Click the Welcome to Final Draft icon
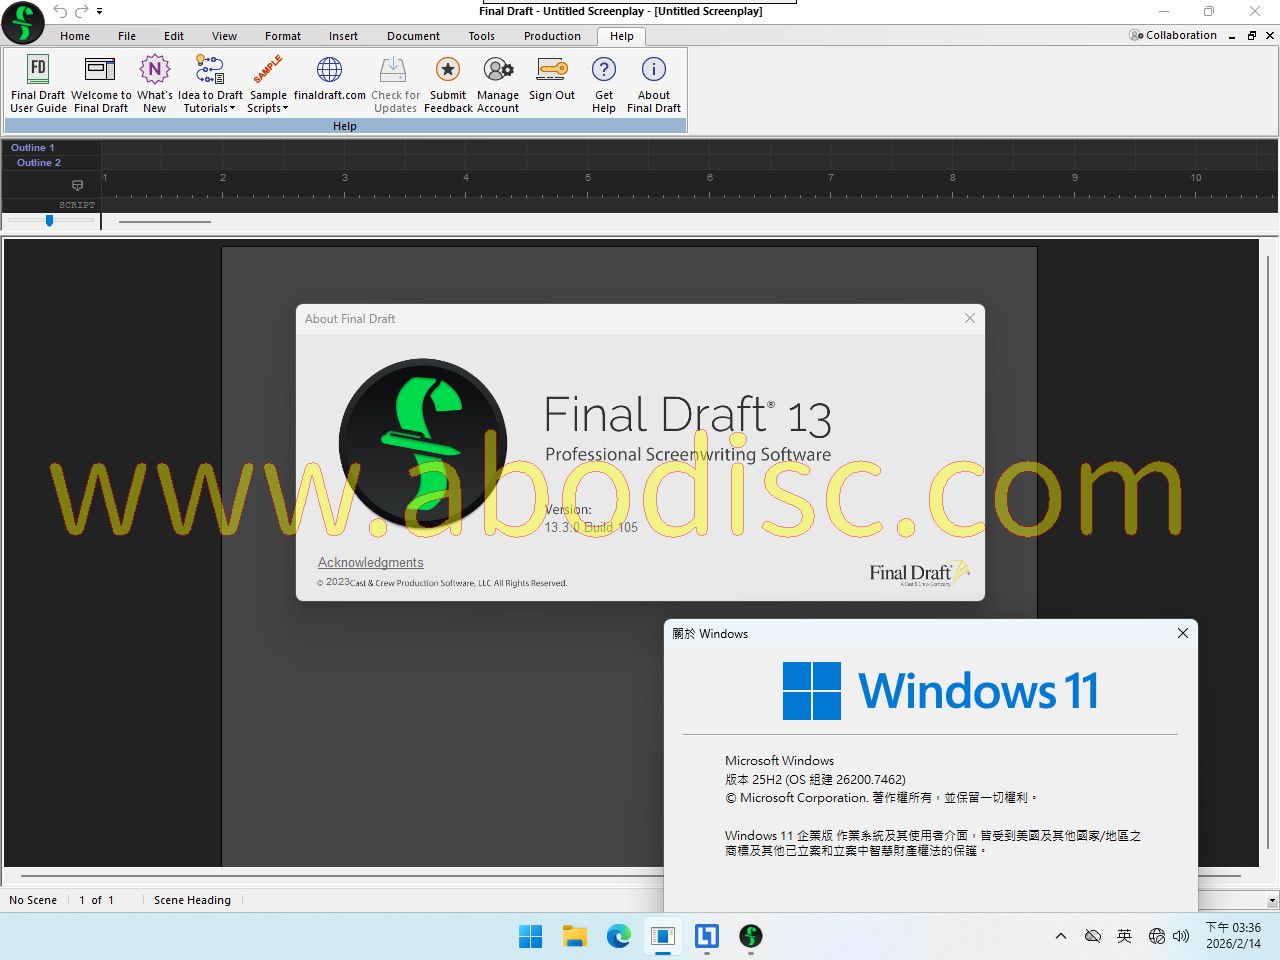Screen dimensions: 1280x960 click(x=100, y=83)
